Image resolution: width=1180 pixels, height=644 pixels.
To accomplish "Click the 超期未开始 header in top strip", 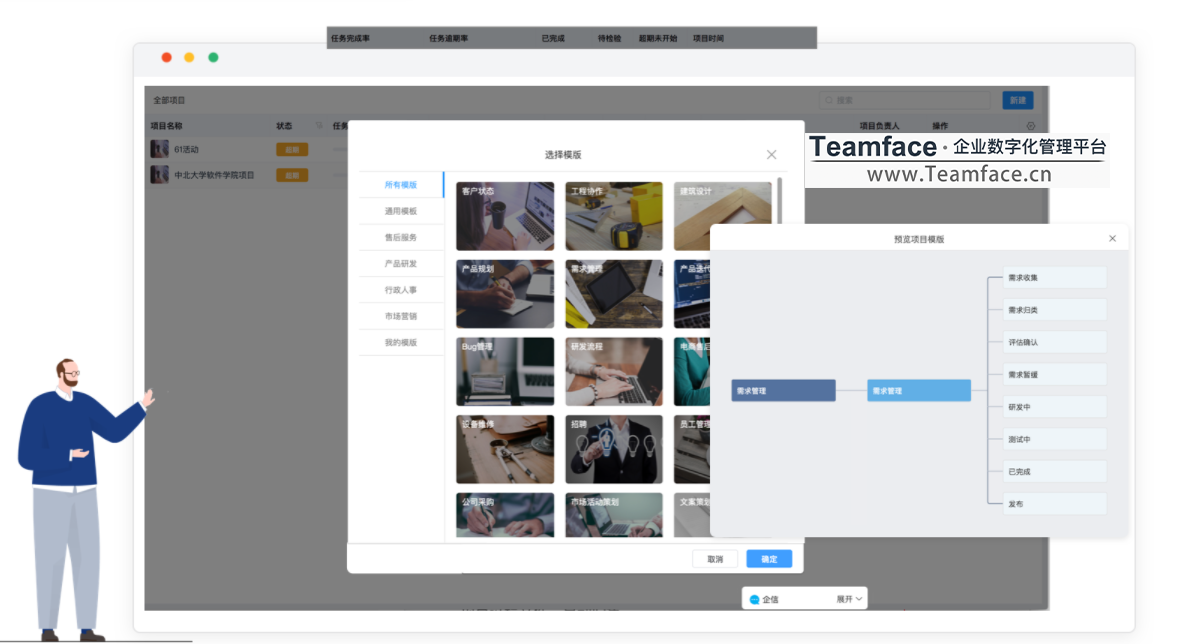I will [658, 38].
